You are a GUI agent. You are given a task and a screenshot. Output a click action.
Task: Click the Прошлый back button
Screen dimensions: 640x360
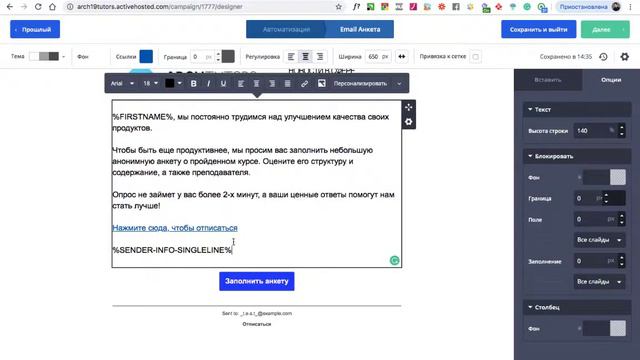[35, 29]
